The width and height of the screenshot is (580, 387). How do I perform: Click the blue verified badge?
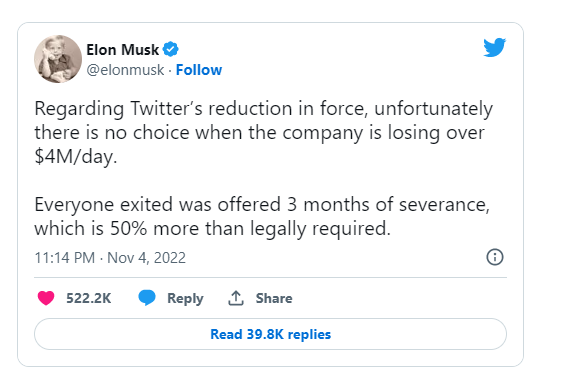[171, 49]
